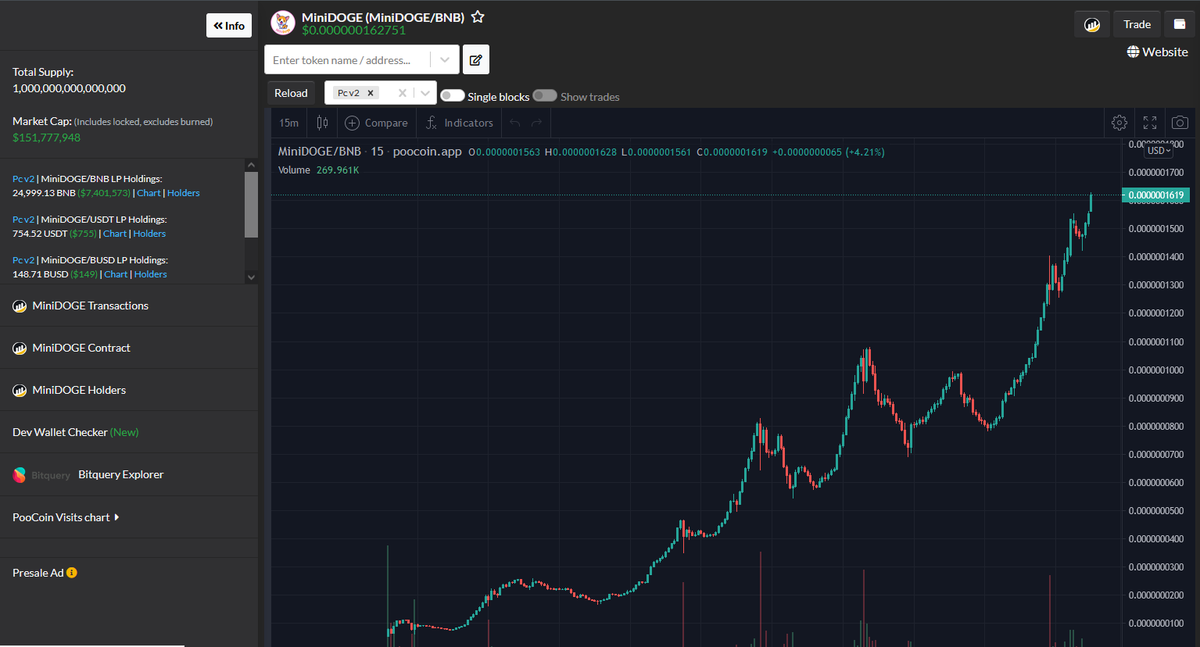Toggle the favorite star next to MiniDOGE
This screenshot has width=1200, height=647.
(x=477, y=16)
